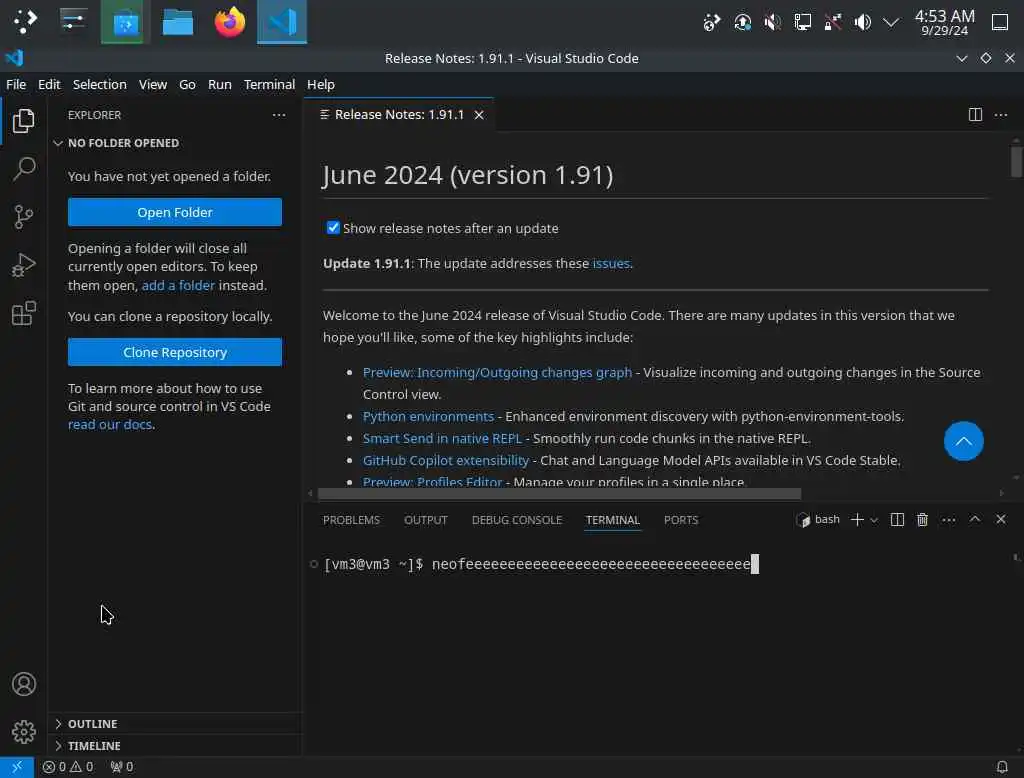1024x778 pixels.
Task: Select the bash terminal label
Action: pos(818,519)
